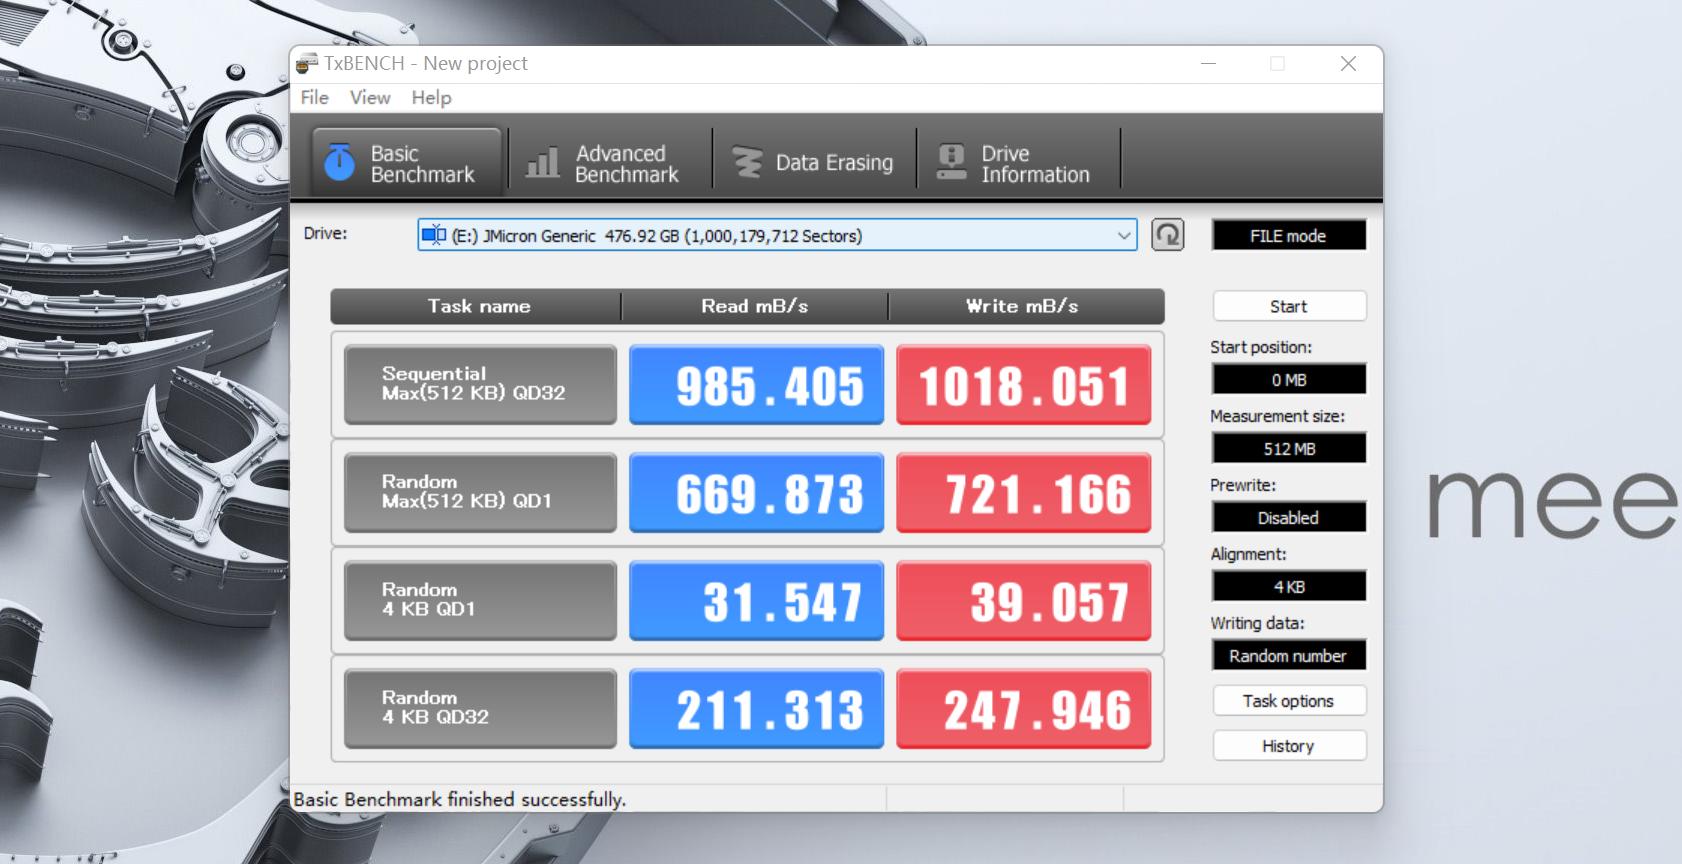Switch to the Advanced Benchmark tab

click(610, 162)
